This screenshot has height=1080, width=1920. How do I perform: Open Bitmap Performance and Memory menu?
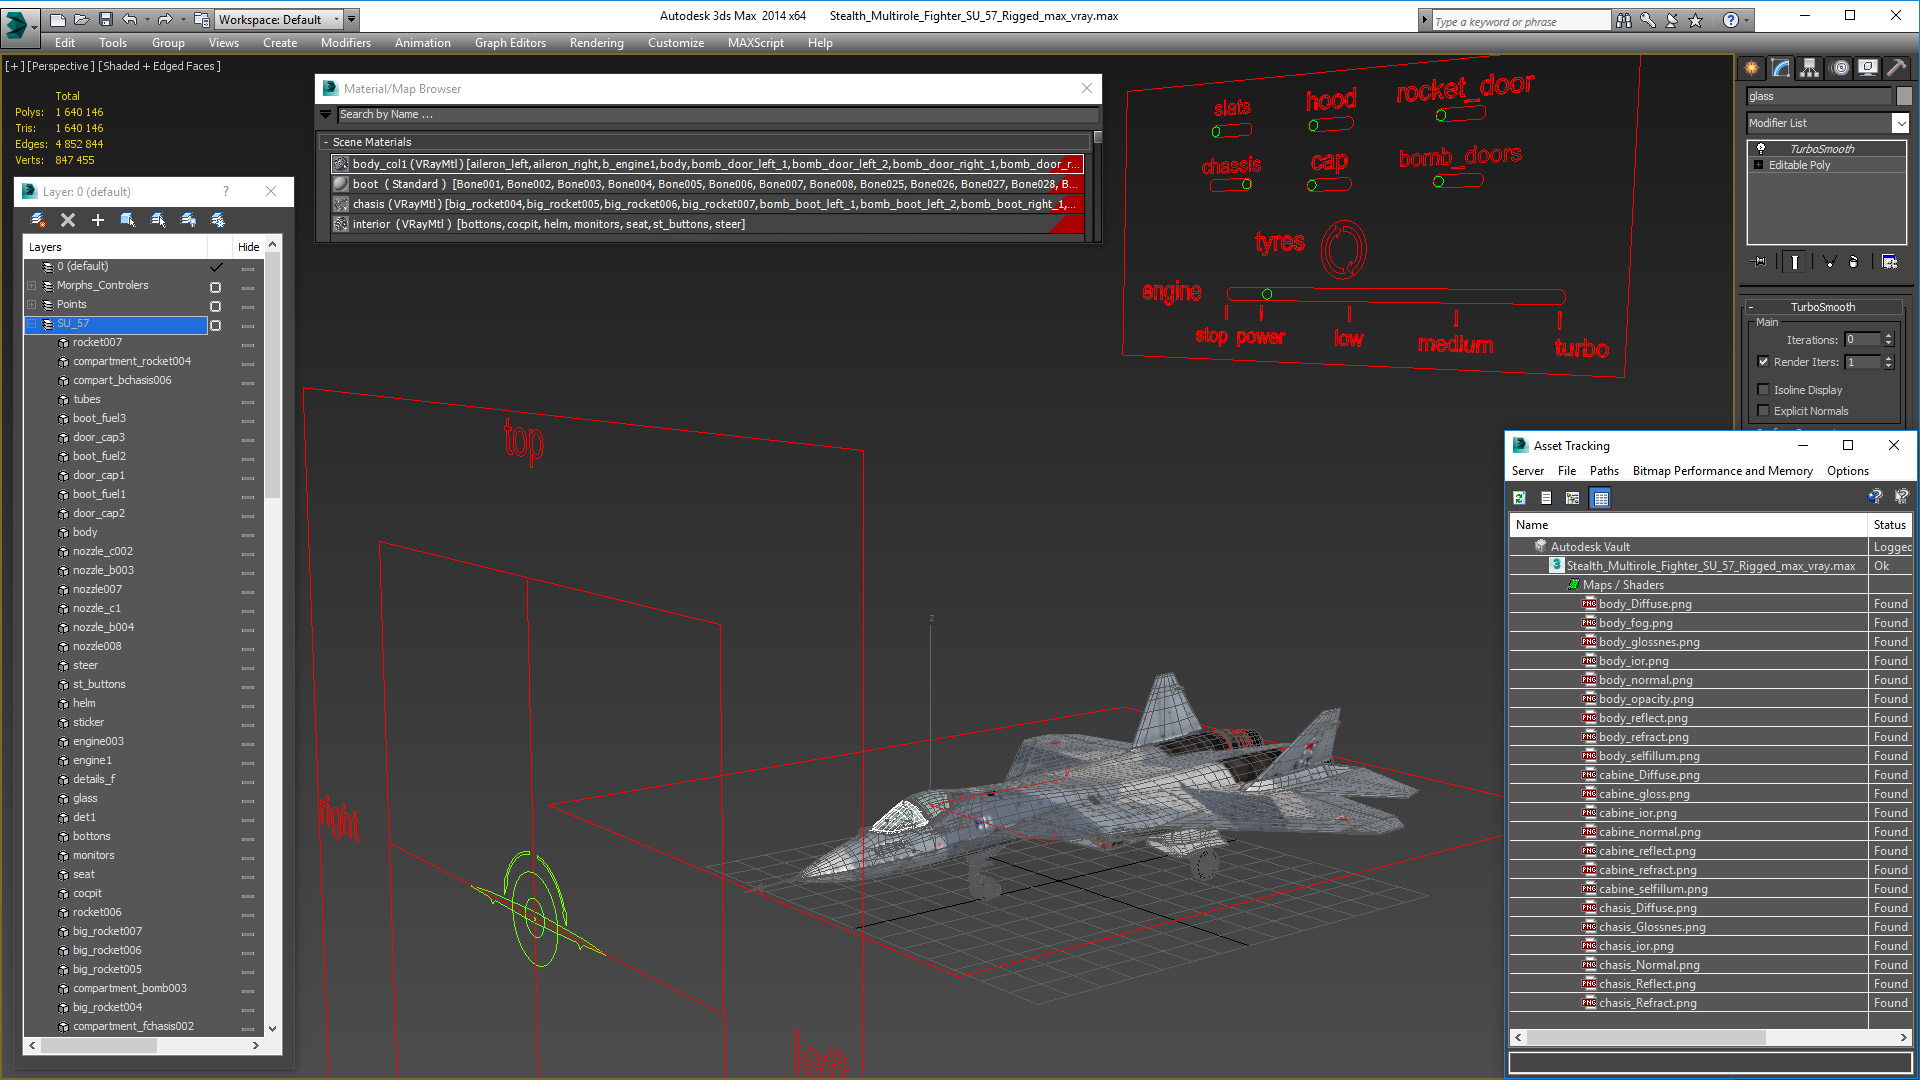(x=1722, y=471)
